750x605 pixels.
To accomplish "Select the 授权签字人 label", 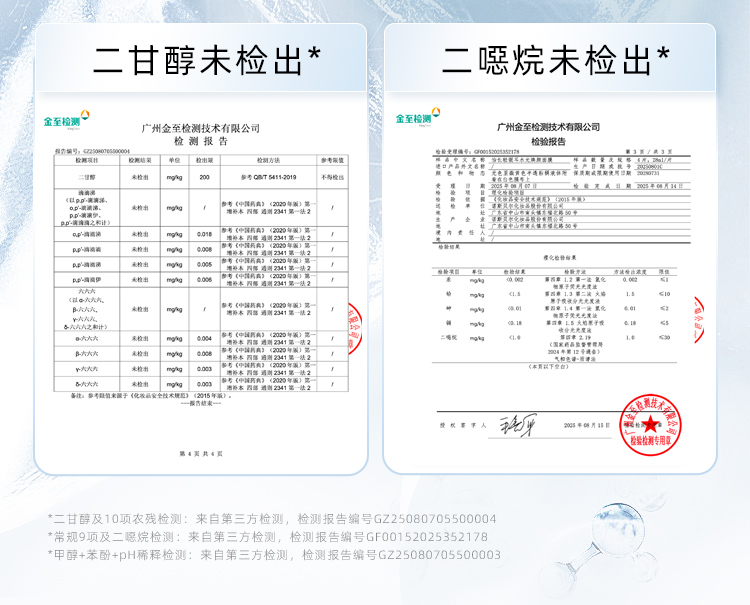I will pos(463,425).
